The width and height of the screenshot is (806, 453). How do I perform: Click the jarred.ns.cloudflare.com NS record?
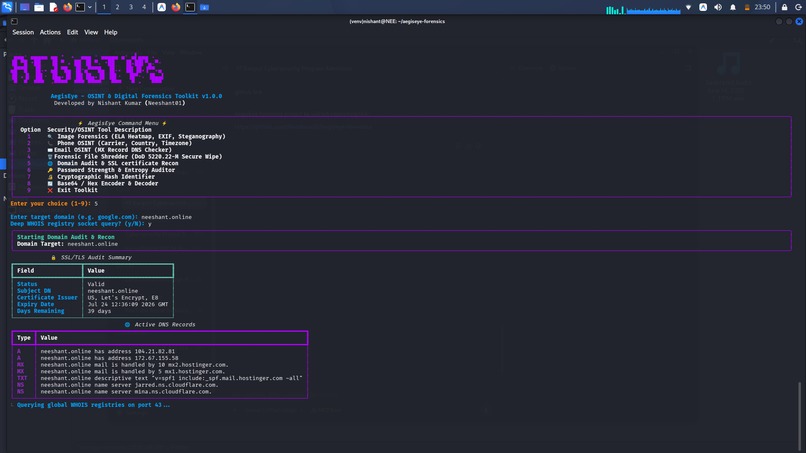pos(129,385)
